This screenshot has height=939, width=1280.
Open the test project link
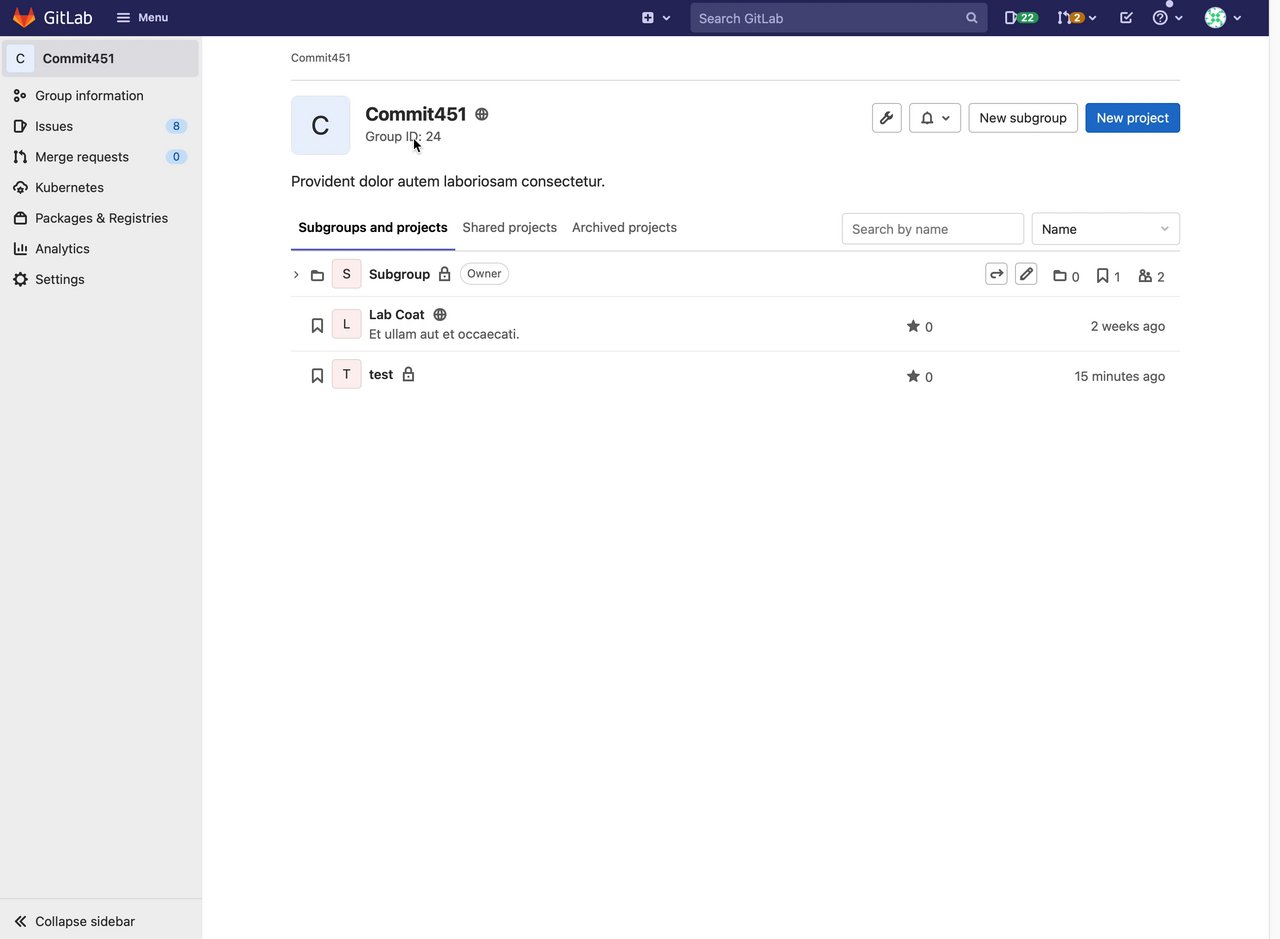[381, 375]
